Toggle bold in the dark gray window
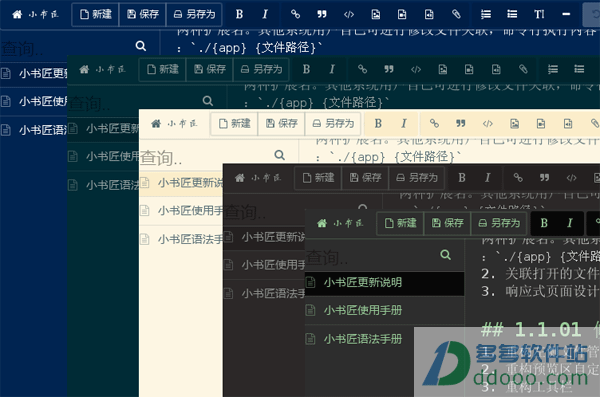This screenshot has height=397, width=600. point(462,178)
